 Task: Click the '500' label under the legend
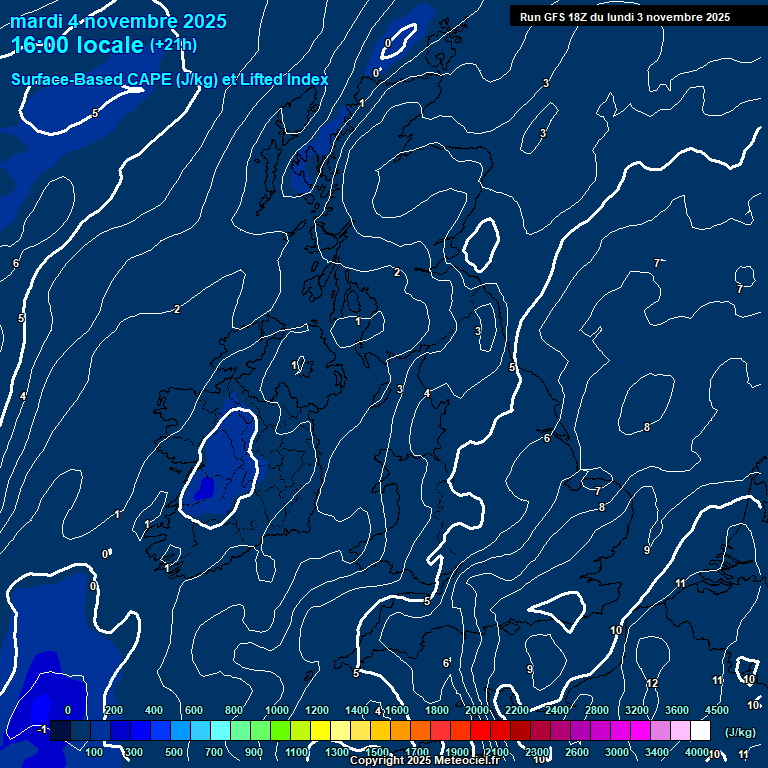[x=174, y=752]
